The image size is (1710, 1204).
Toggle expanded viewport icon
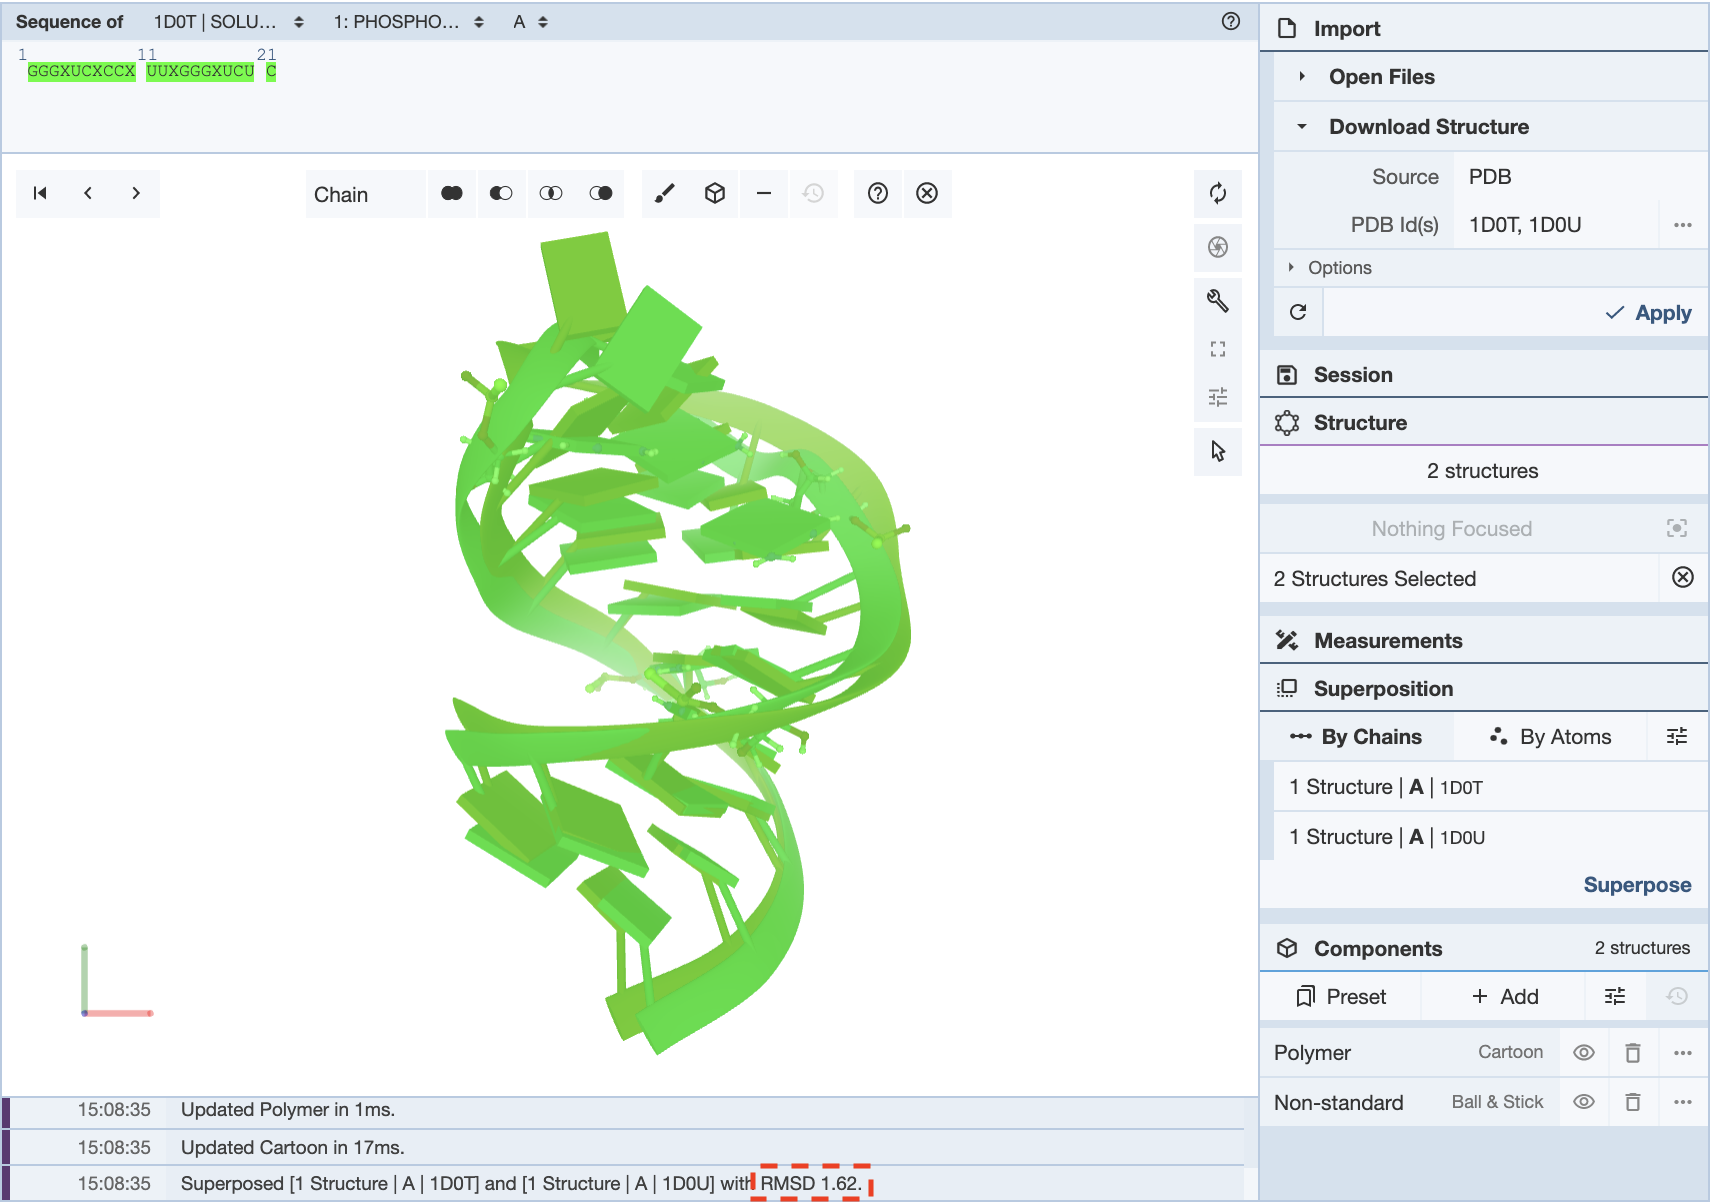[1217, 349]
